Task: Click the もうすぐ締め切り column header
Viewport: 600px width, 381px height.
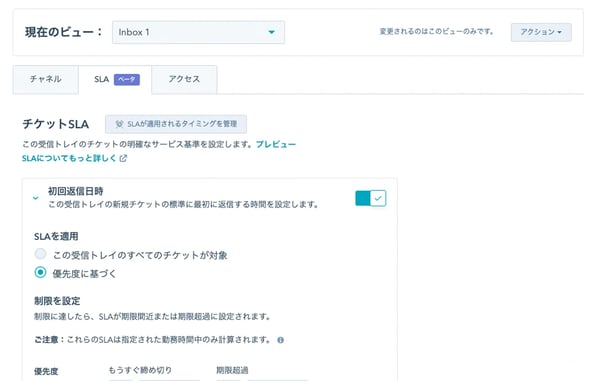Action: (x=140, y=370)
